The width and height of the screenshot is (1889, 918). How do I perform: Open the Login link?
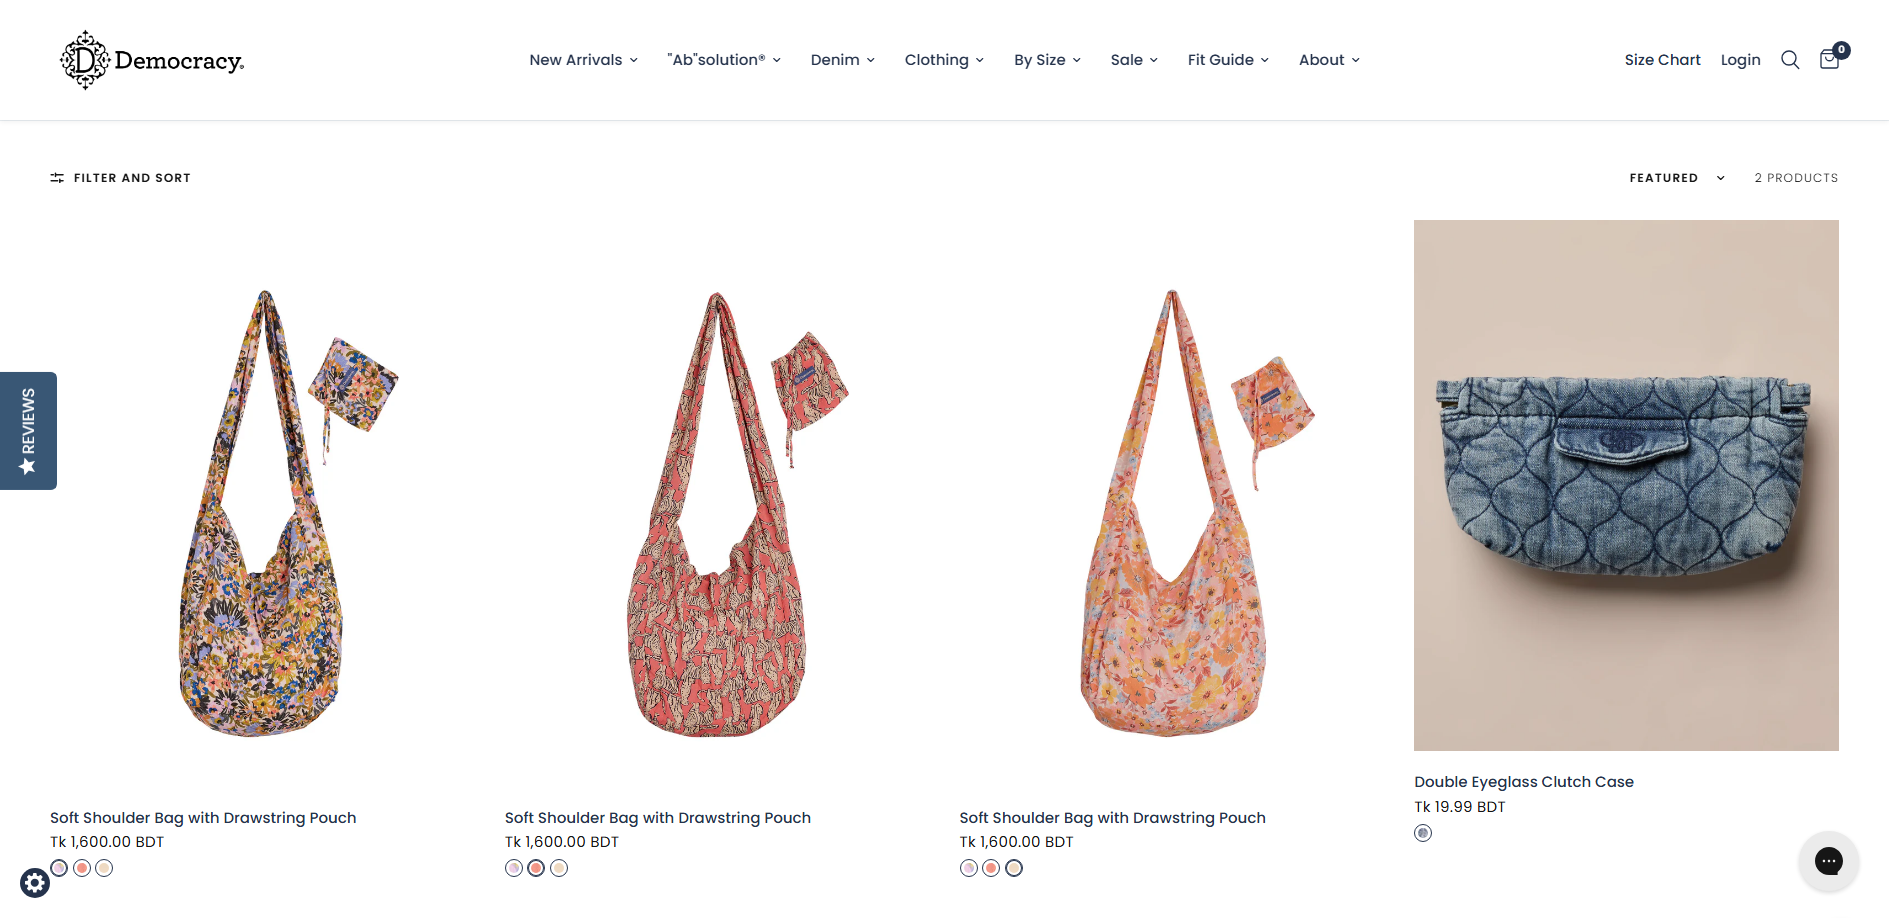[1740, 60]
